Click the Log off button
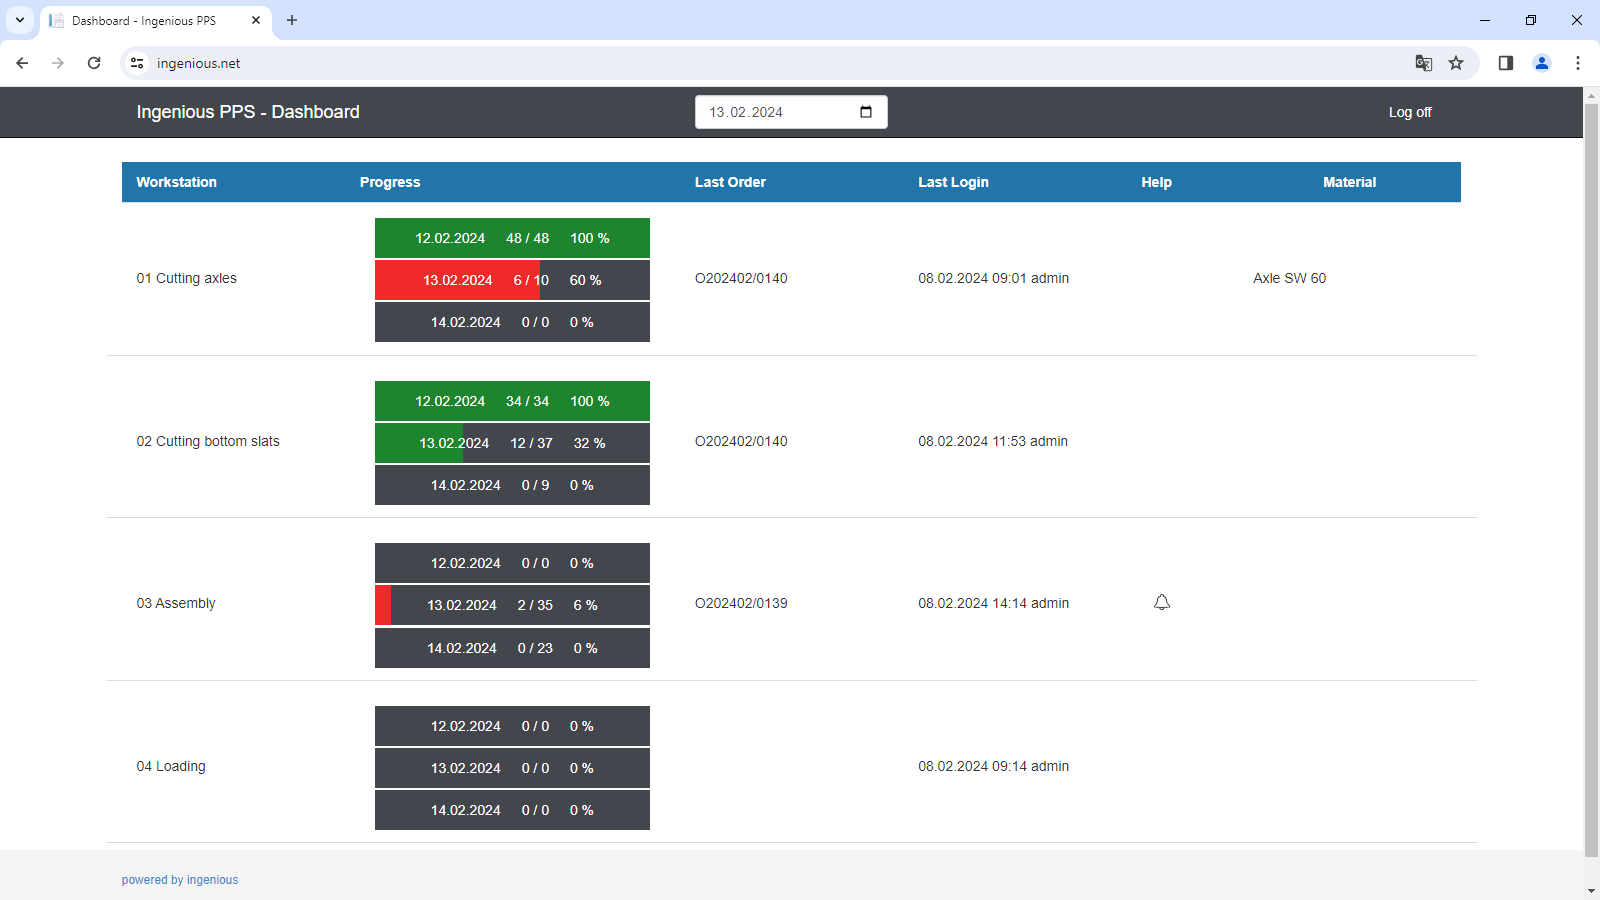The image size is (1600, 900). (x=1409, y=112)
